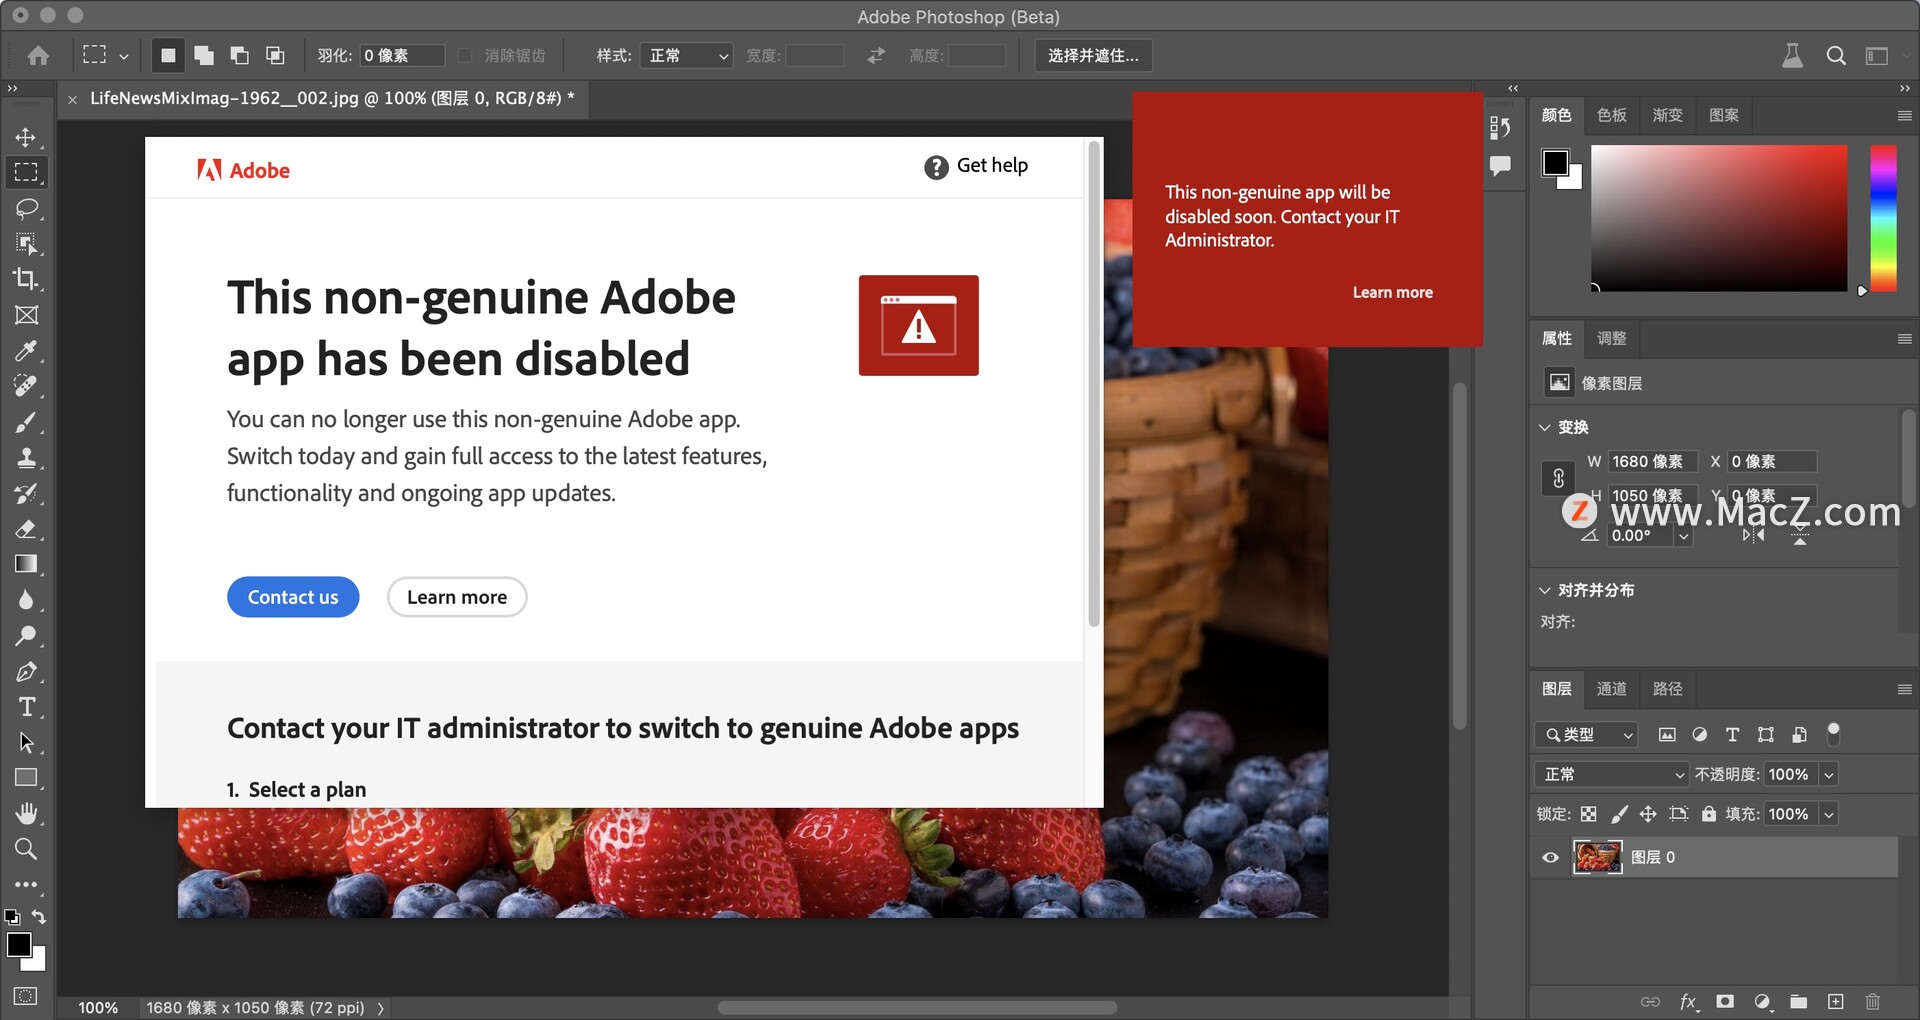Pick a hue on the rainbow color slider
Image resolution: width=1920 pixels, height=1020 pixels.
click(x=1885, y=220)
